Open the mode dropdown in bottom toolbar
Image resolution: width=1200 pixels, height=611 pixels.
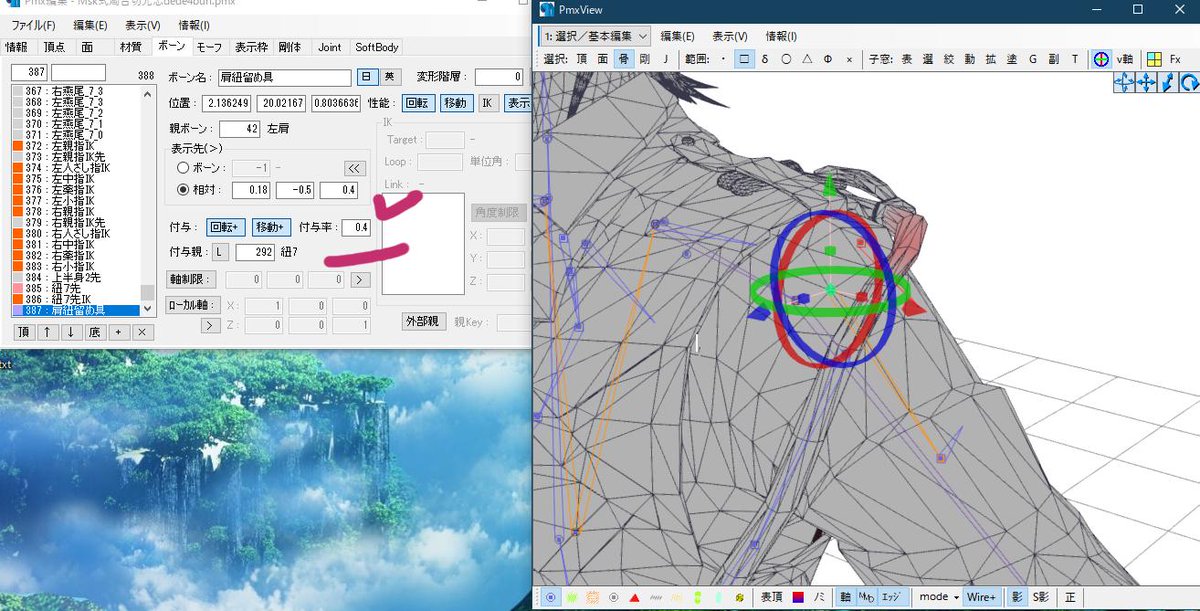939,597
